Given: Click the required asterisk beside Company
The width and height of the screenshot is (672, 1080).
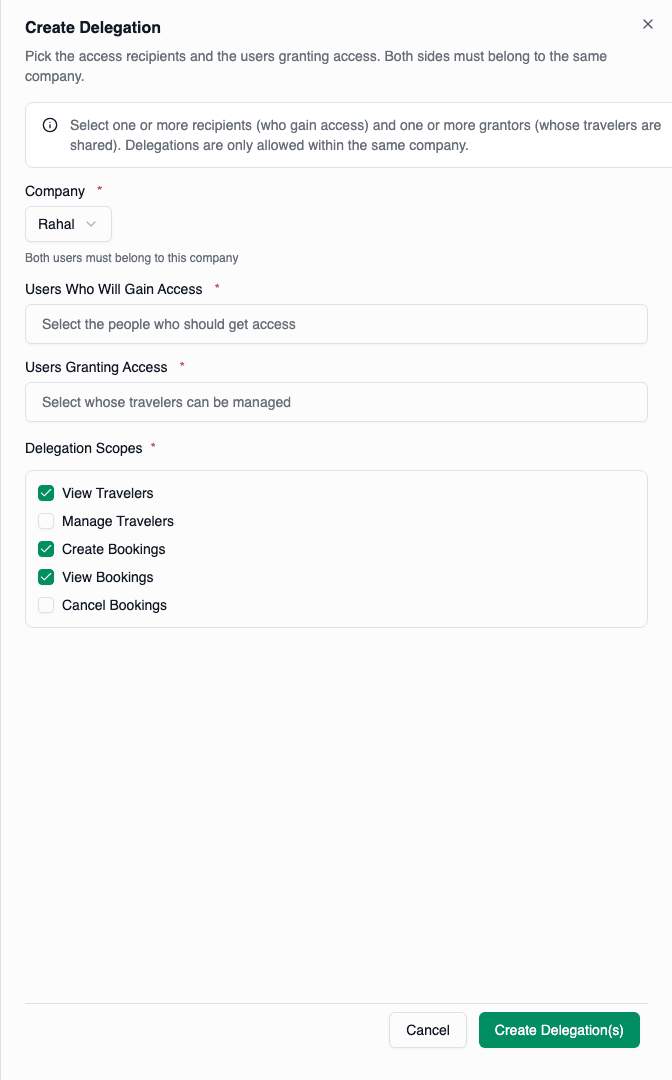Looking at the screenshot, I should (99, 188).
